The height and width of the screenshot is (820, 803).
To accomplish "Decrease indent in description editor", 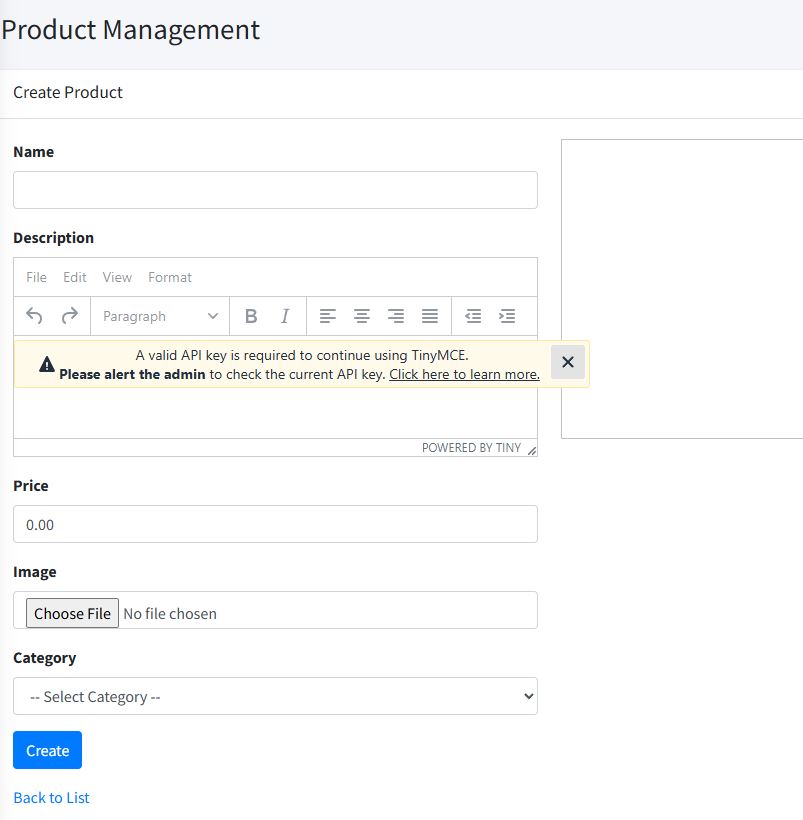I will (x=473, y=316).
